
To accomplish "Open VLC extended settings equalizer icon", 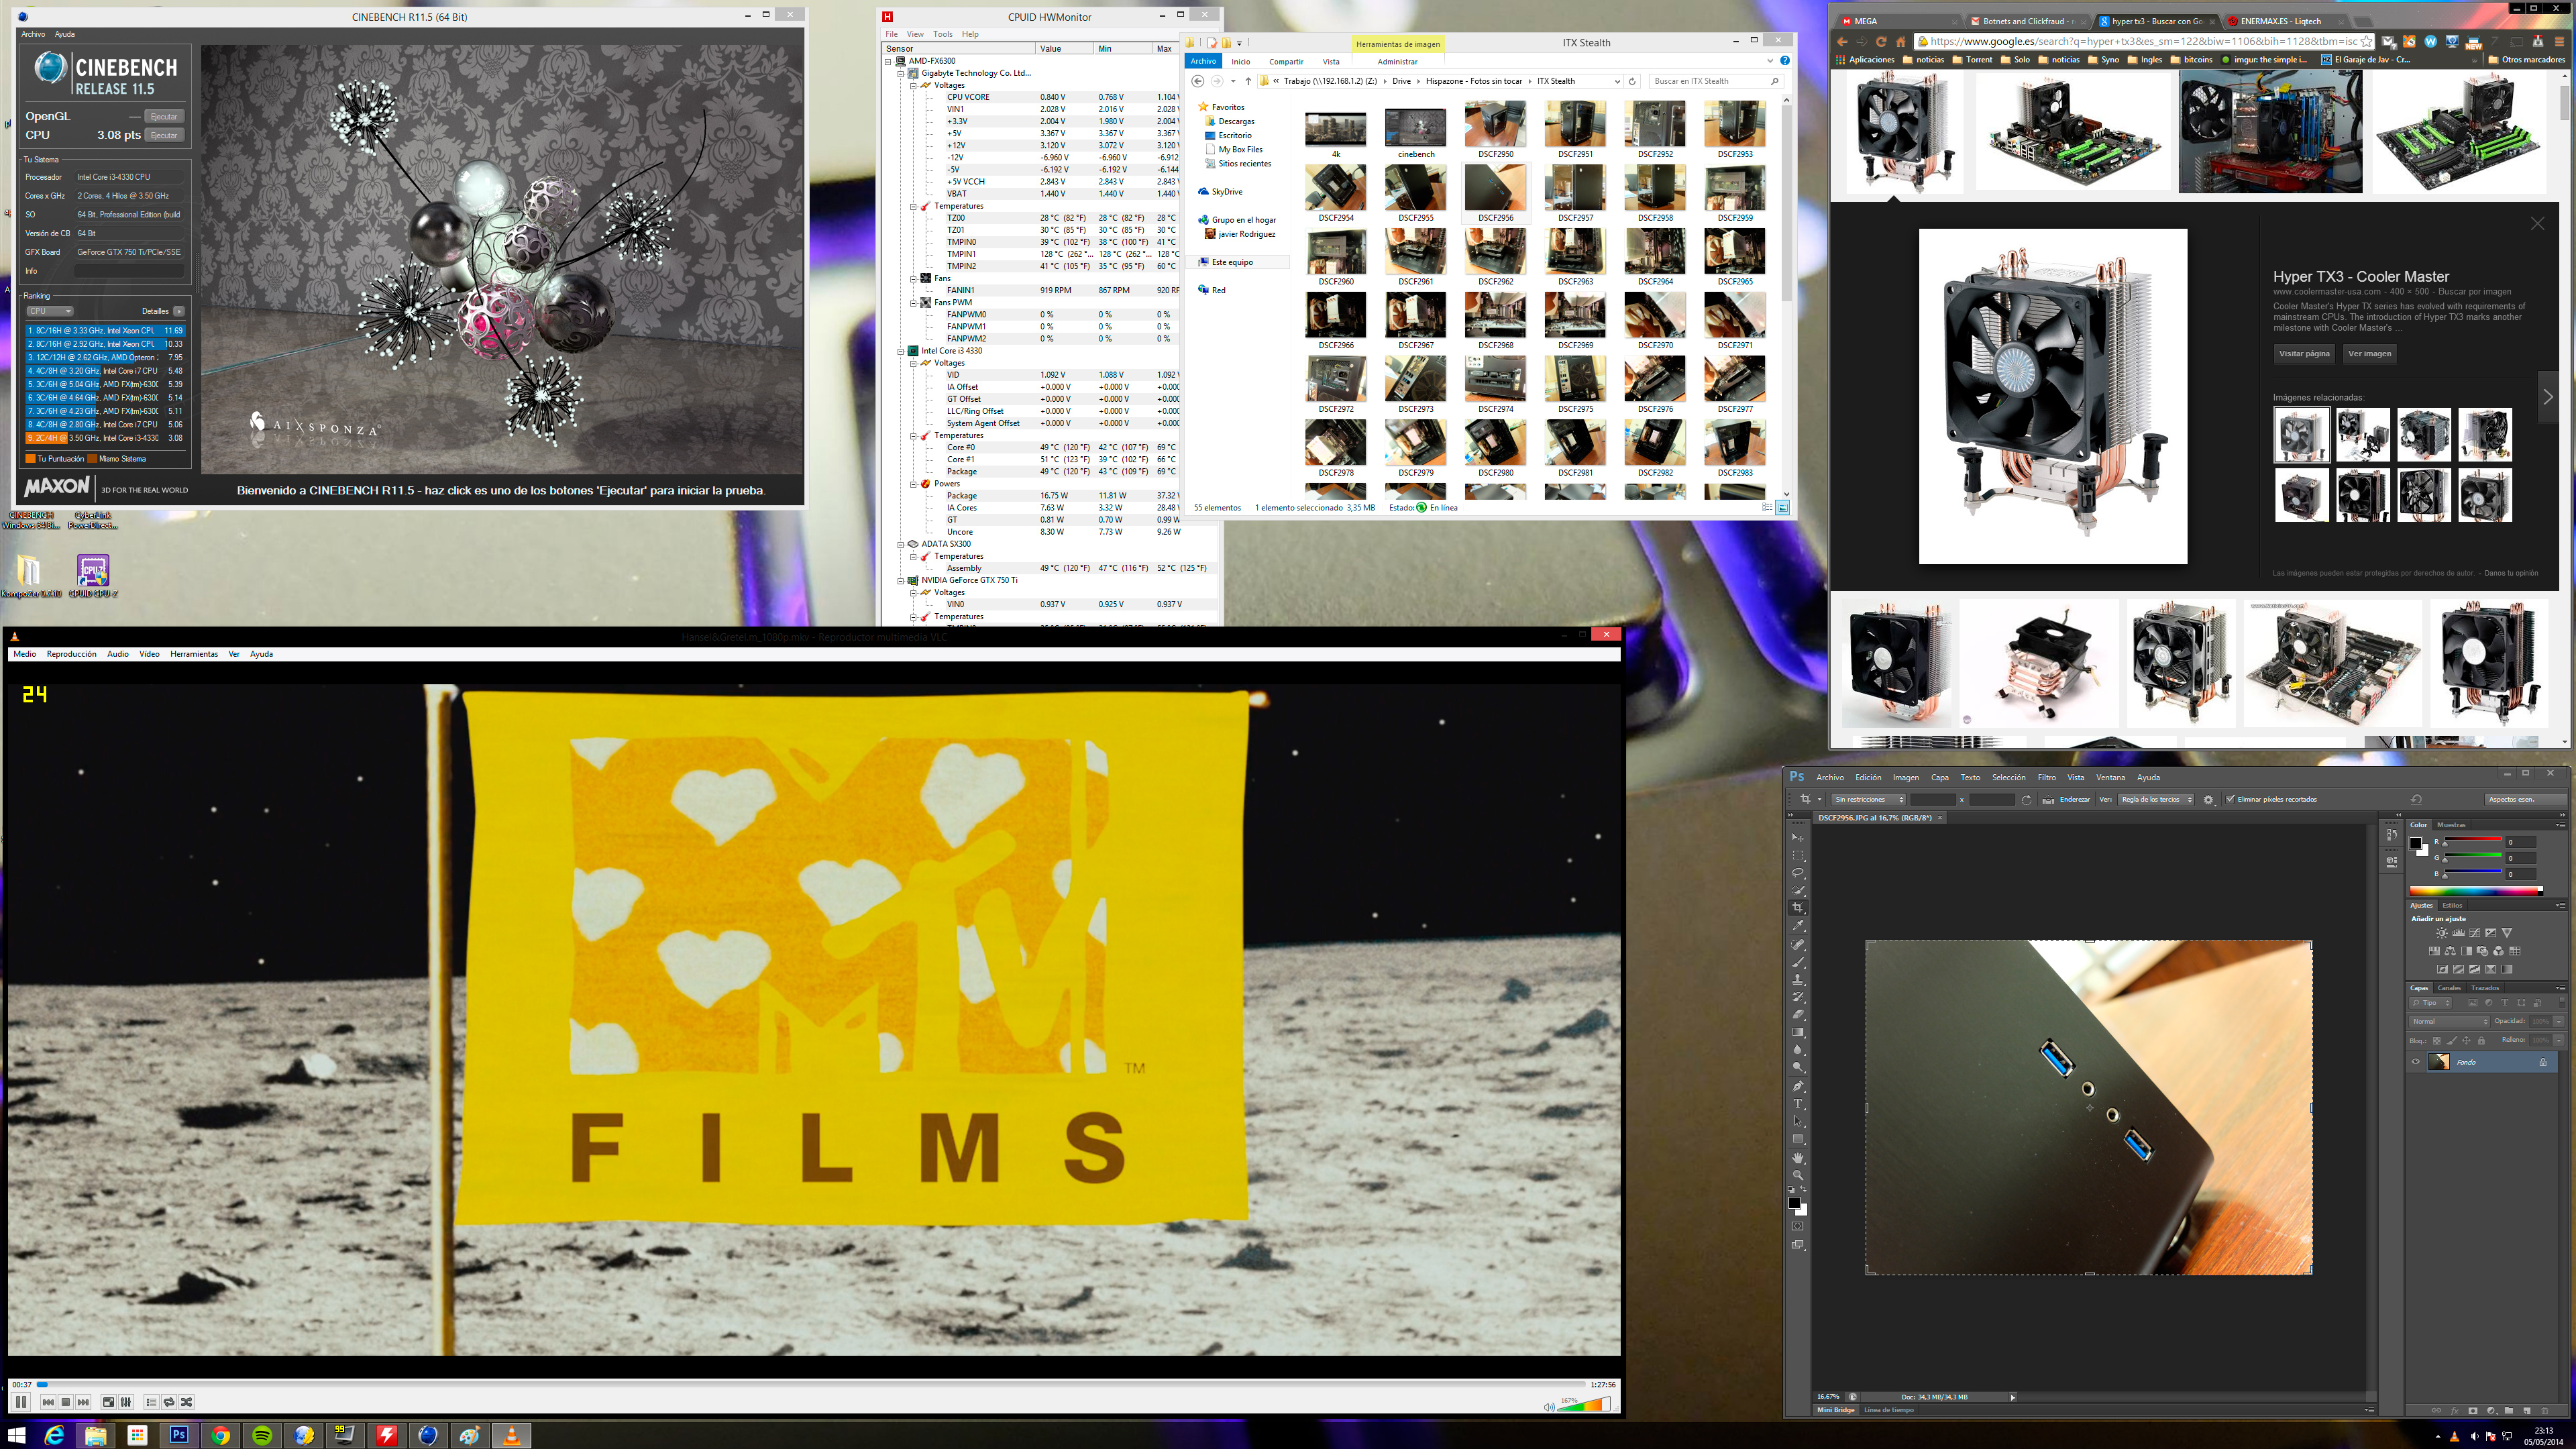I will tap(126, 1402).
